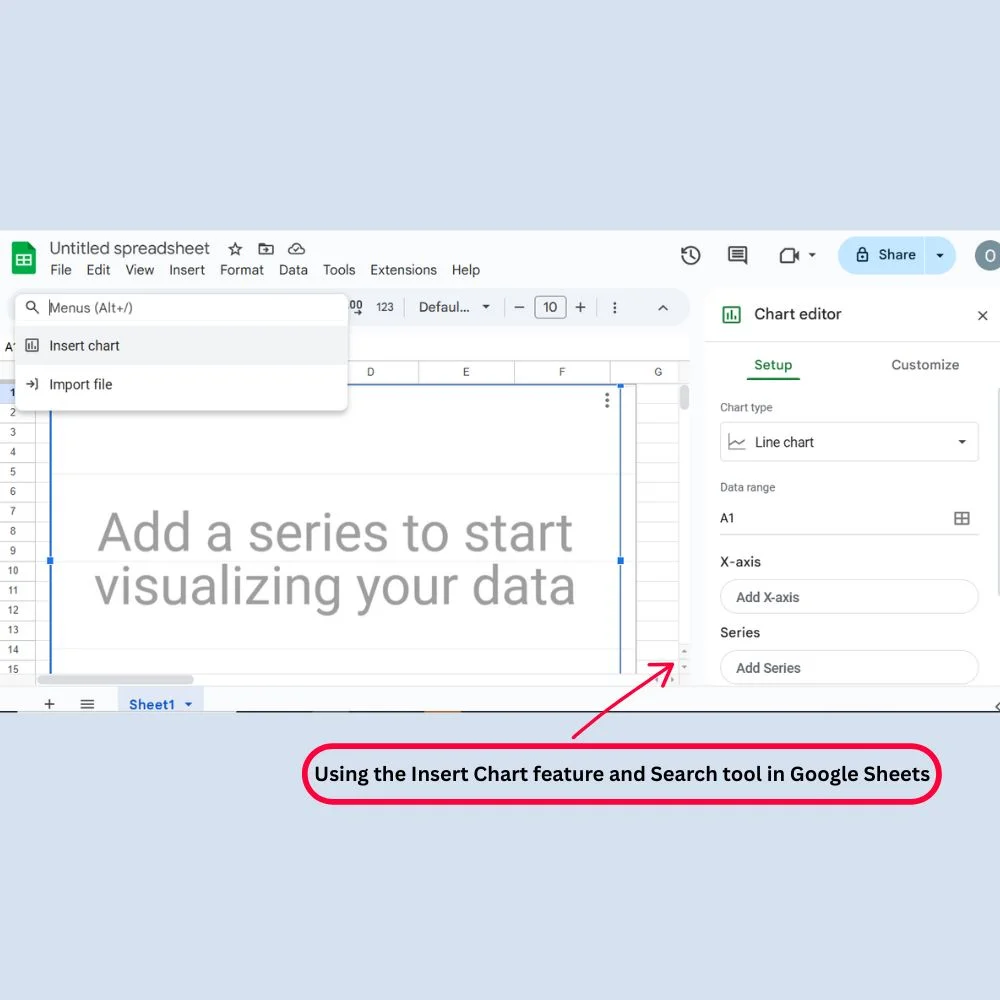Open the Share dropdown arrow
This screenshot has height=1000, width=1000.
coord(940,255)
